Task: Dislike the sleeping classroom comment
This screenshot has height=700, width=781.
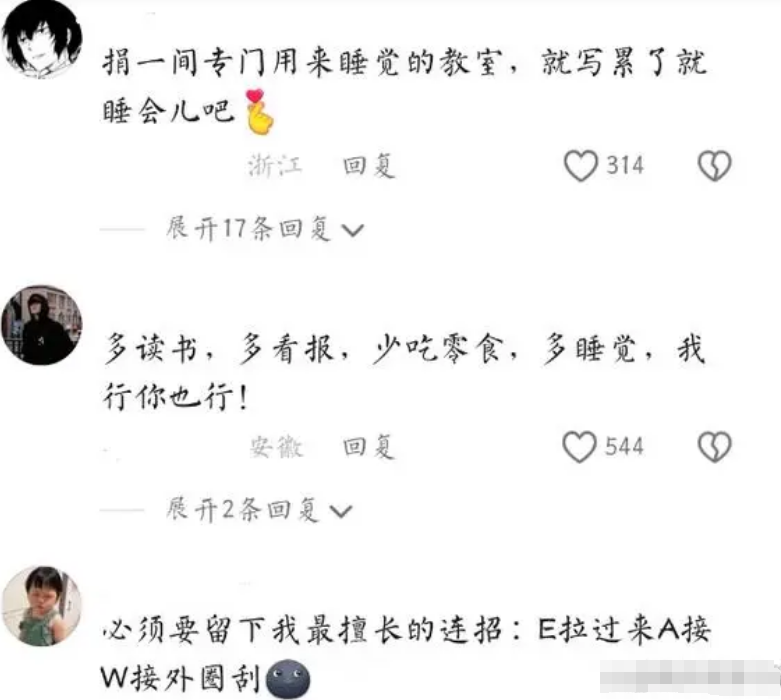Action: [714, 165]
